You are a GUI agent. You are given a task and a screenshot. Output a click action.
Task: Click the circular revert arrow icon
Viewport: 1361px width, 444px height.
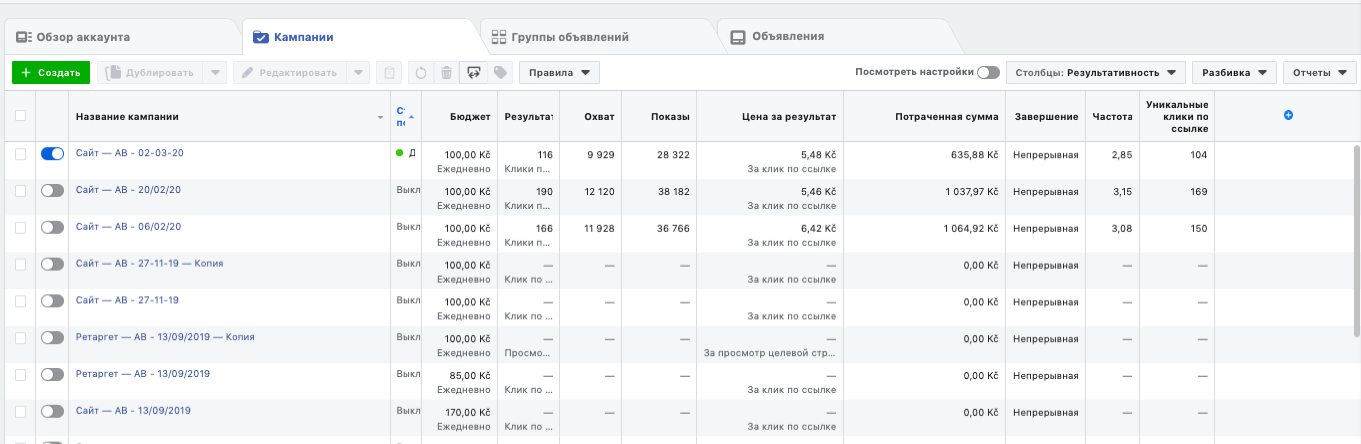(x=420, y=72)
